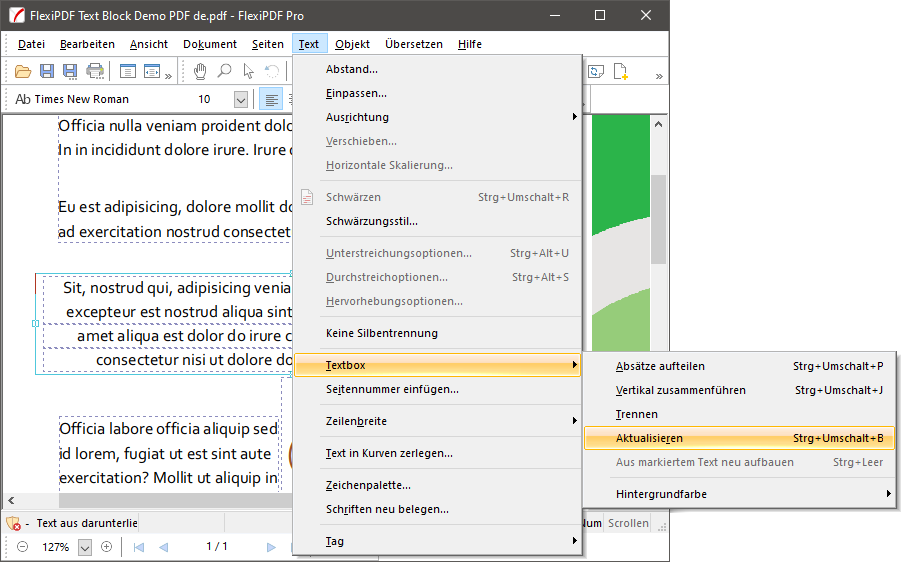
Task: Open the zoom level dropdown
Action: click(x=84, y=547)
